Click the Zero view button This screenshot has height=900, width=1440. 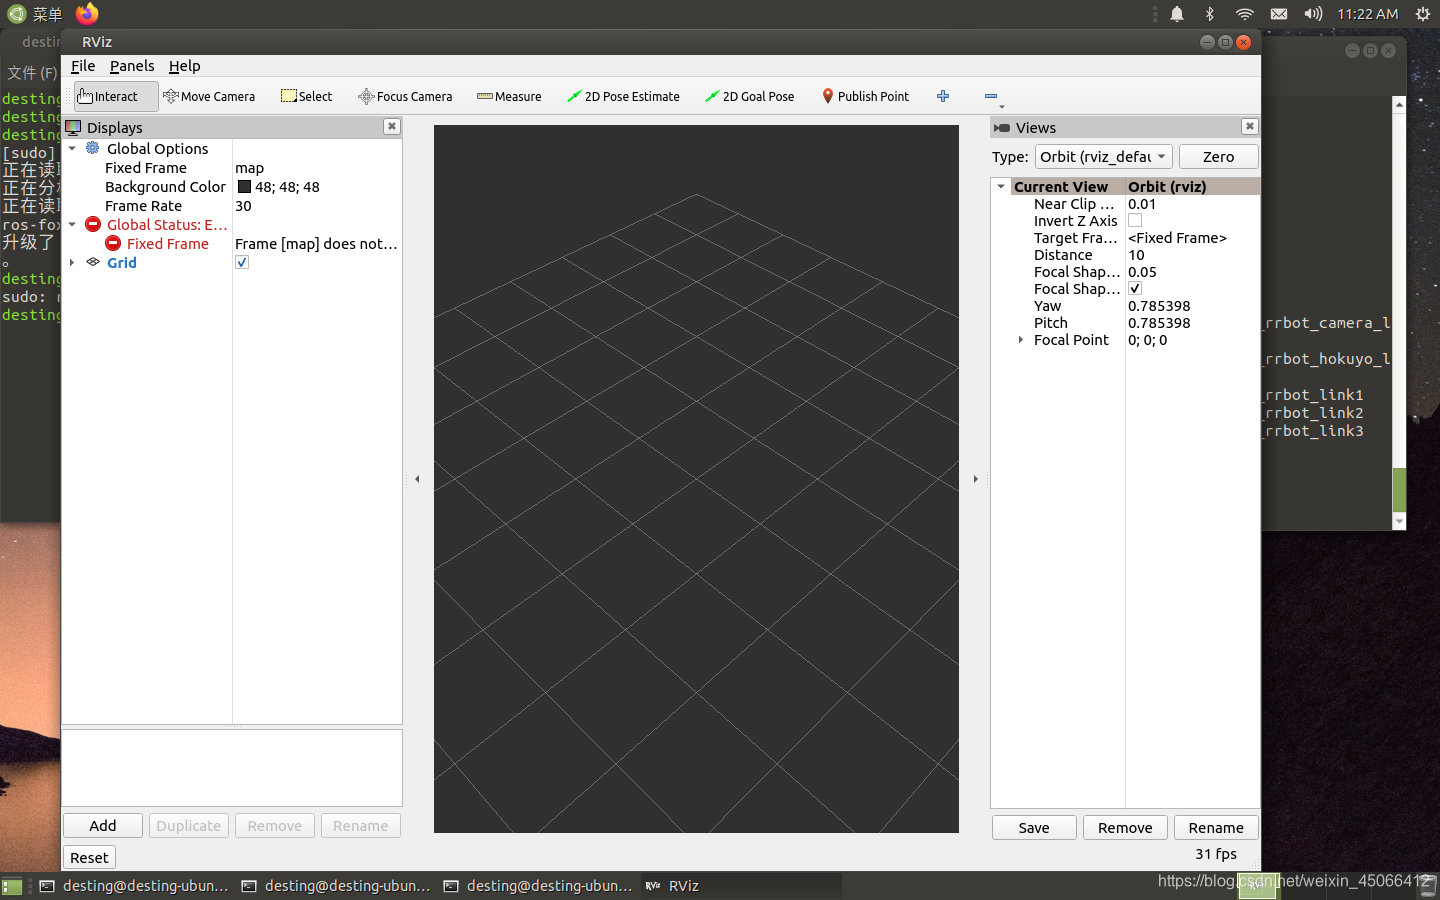click(x=1218, y=157)
